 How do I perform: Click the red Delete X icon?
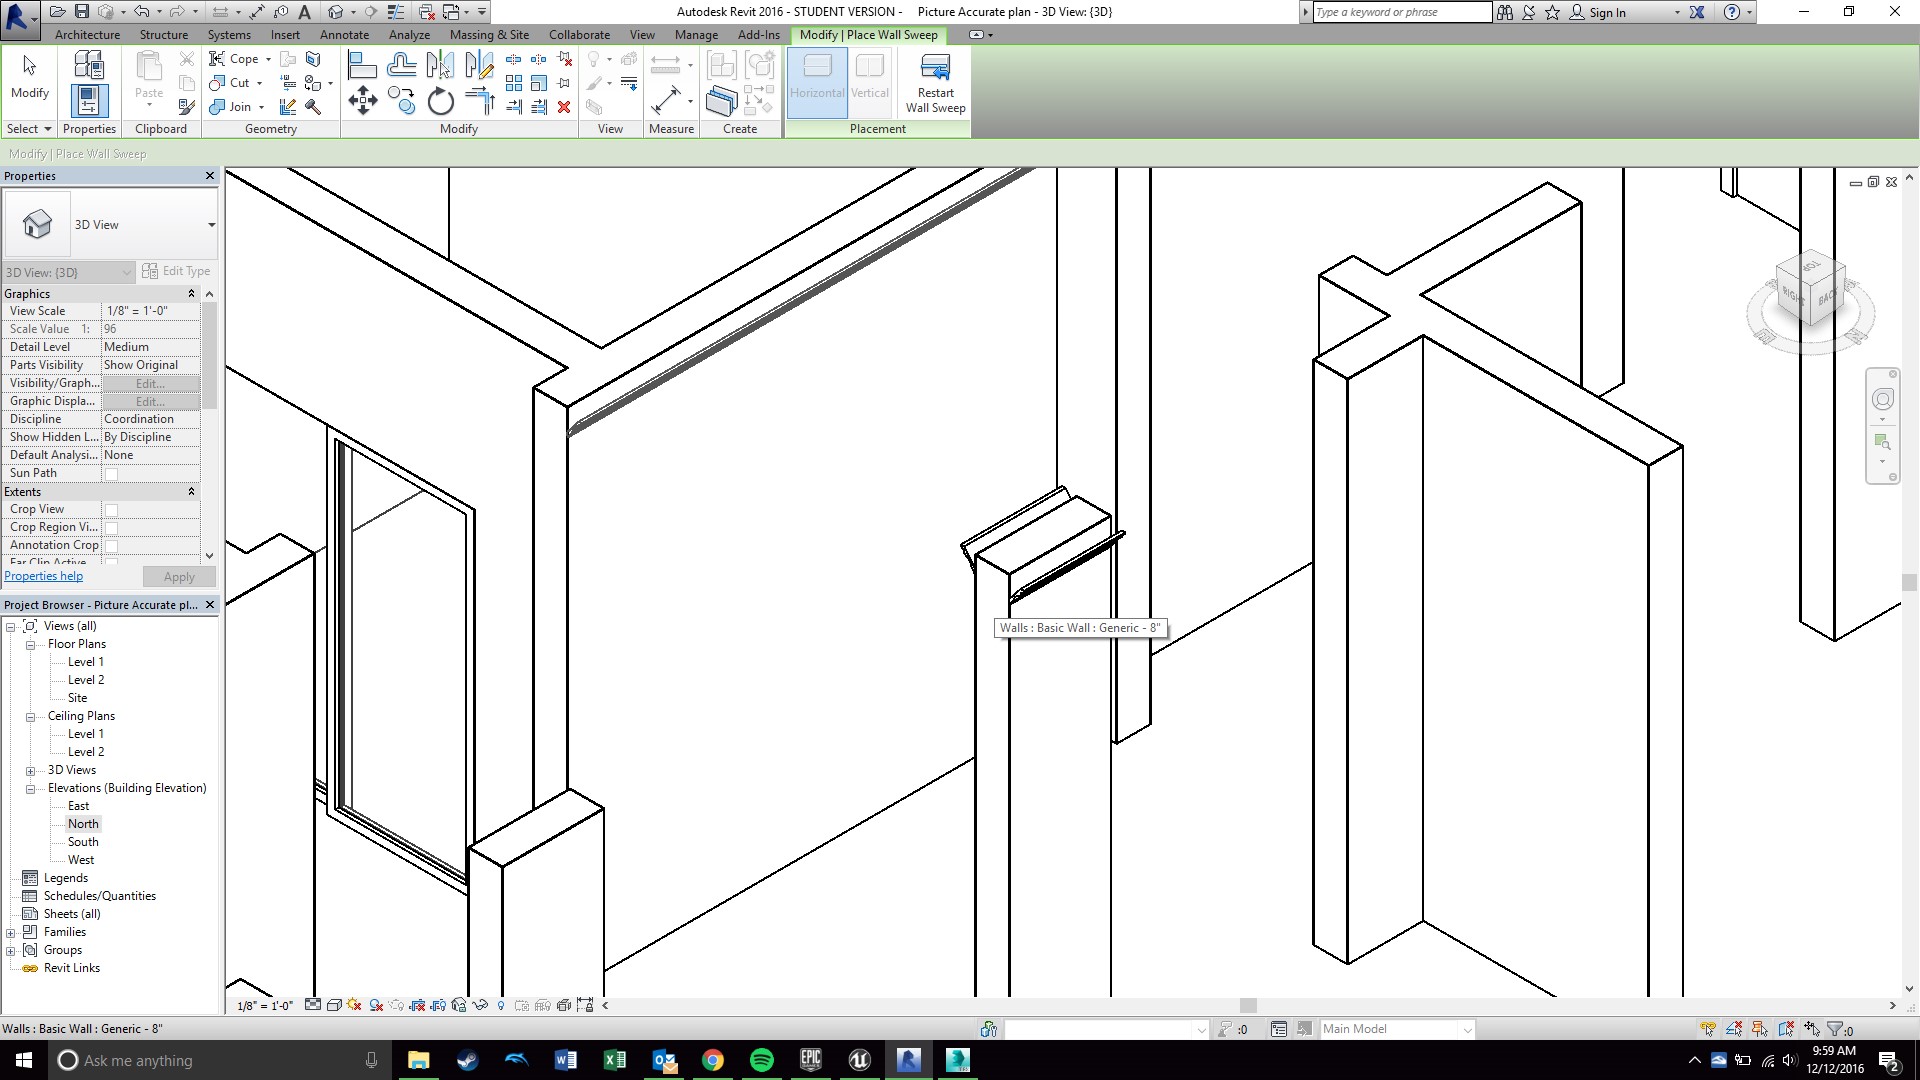564,107
